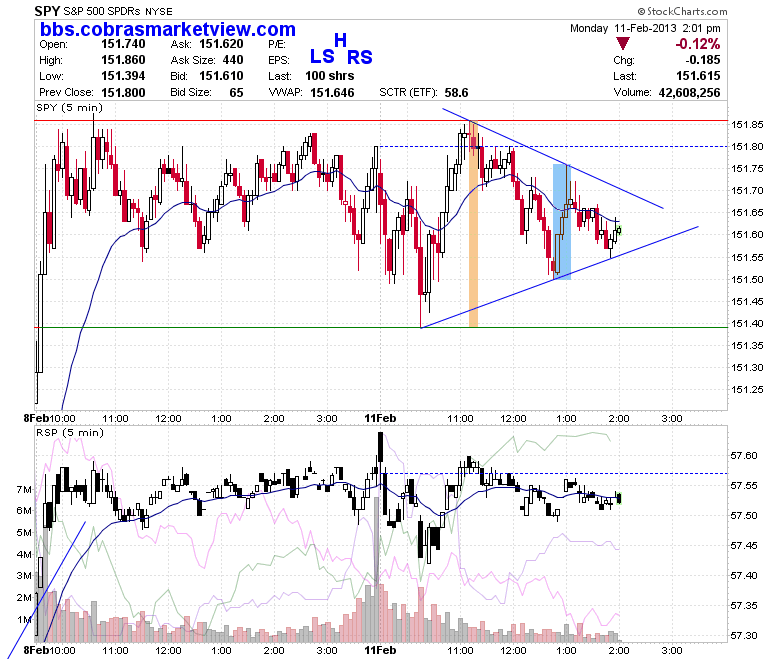Click the 11Feb label on upper time axis
Image resolution: width=780 pixels, height=659 pixels.
pos(380,418)
